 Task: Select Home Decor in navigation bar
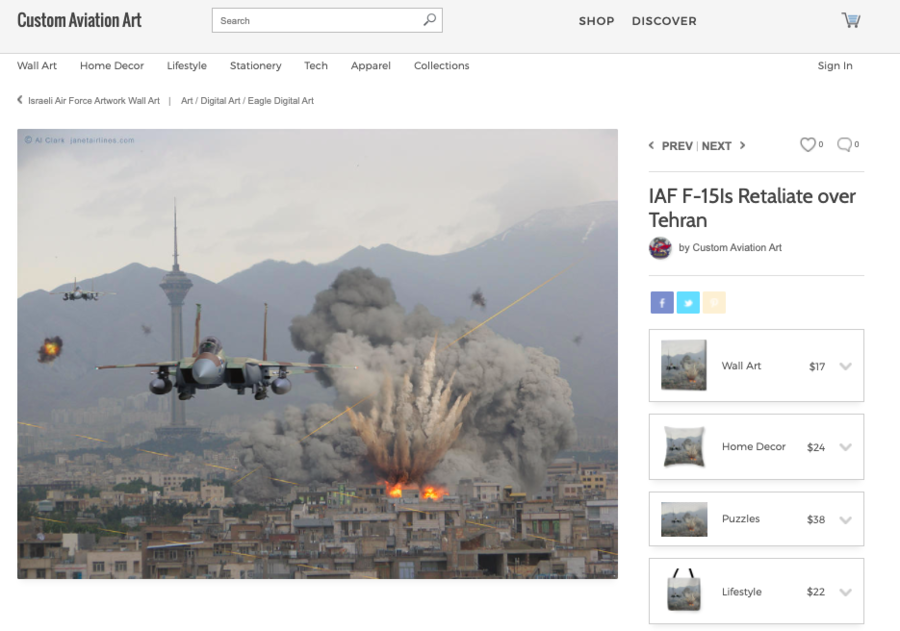tap(112, 65)
